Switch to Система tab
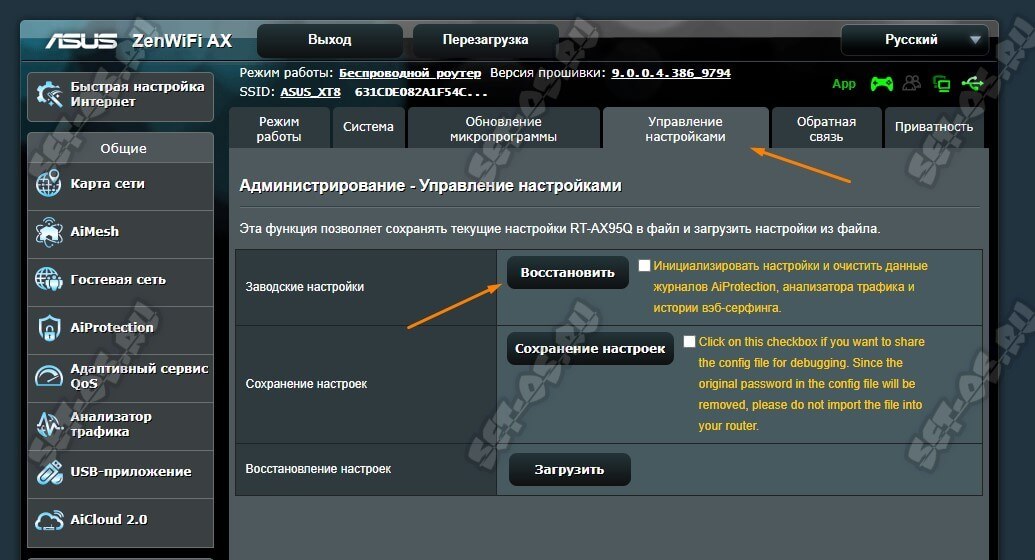 (368, 127)
